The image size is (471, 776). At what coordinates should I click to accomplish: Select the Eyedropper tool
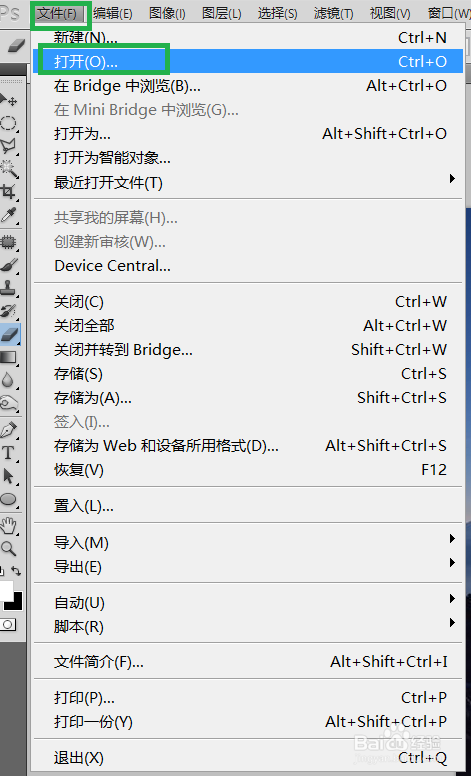8,214
